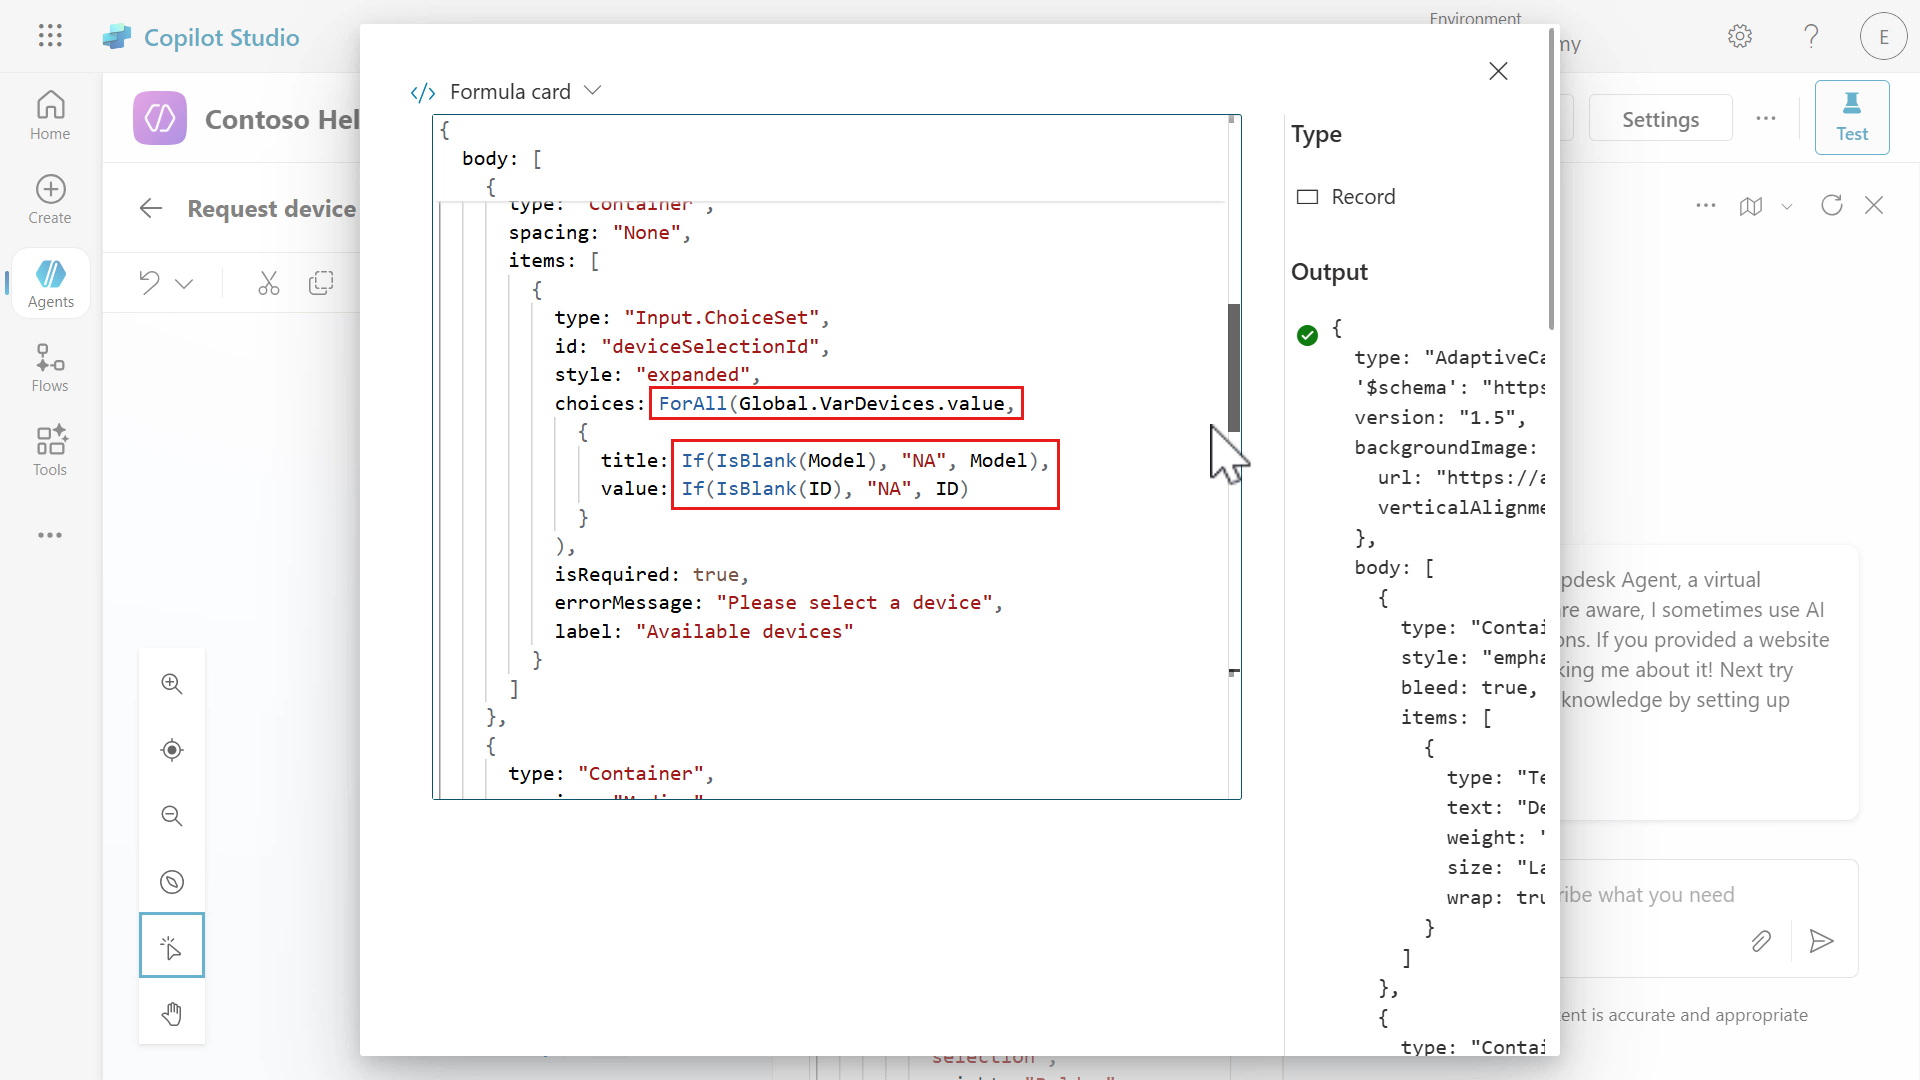Click the Settings button
The width and height of the screenshot is (1920, 1080).
(1660, 119)
